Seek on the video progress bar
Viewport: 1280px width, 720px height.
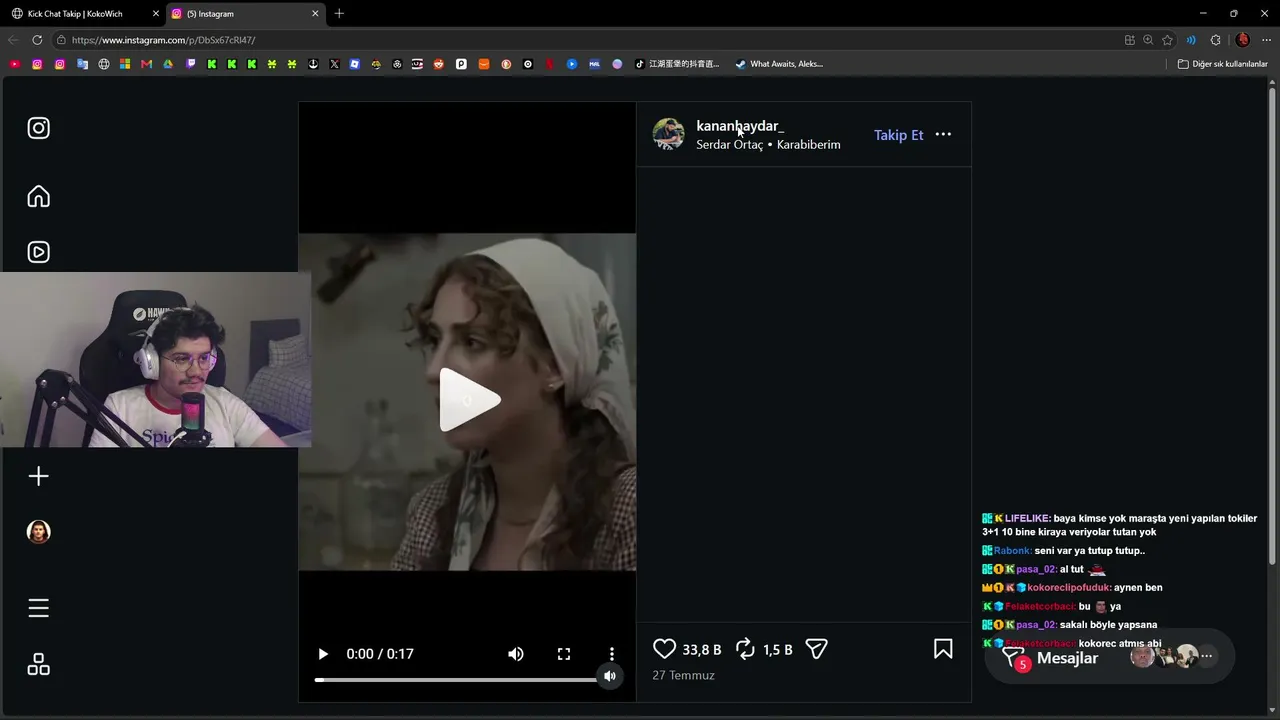[x=456, y=680]
